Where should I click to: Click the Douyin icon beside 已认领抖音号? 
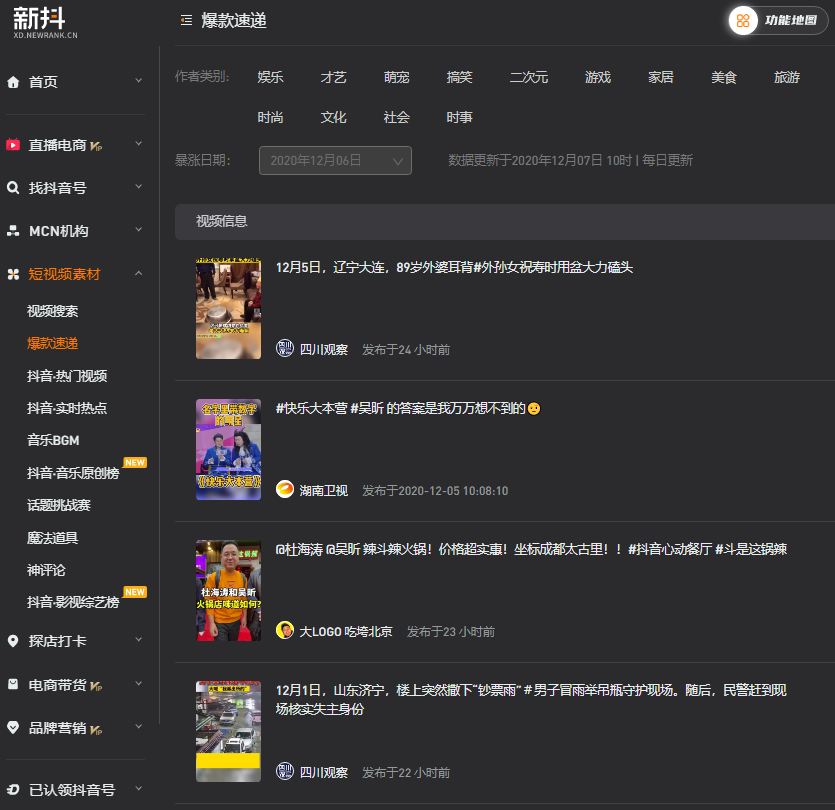[x=13, y=790]
